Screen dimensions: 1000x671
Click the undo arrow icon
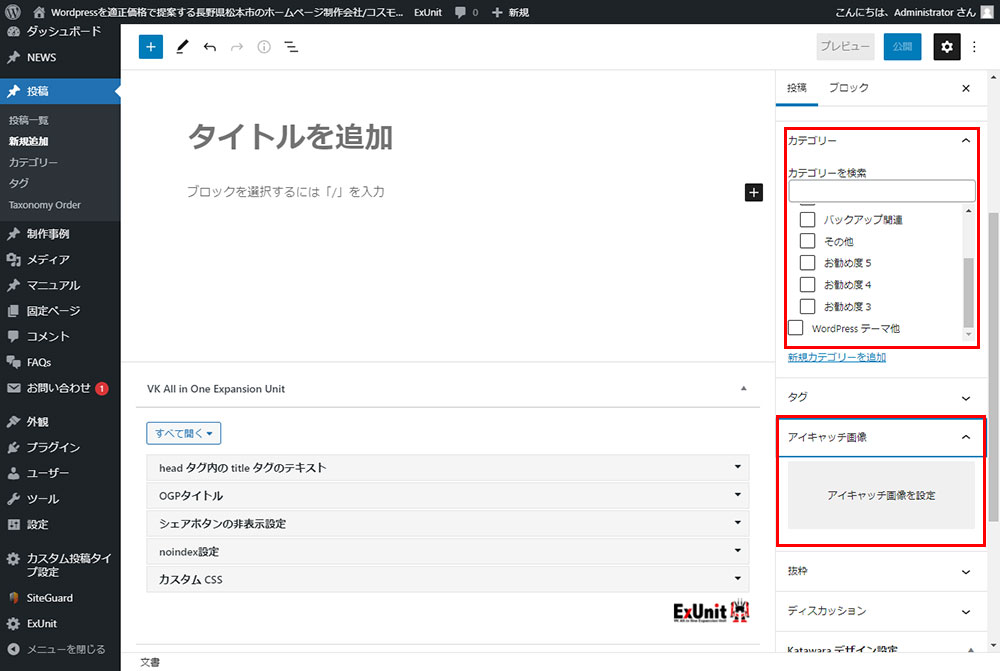tap(209, 47)
